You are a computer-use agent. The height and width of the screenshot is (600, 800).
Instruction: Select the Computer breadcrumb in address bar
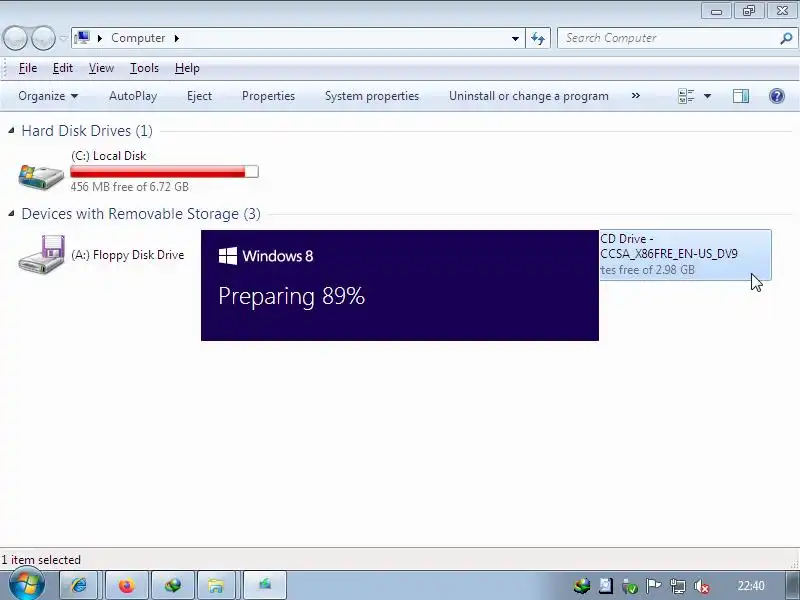tap(138, 38)
